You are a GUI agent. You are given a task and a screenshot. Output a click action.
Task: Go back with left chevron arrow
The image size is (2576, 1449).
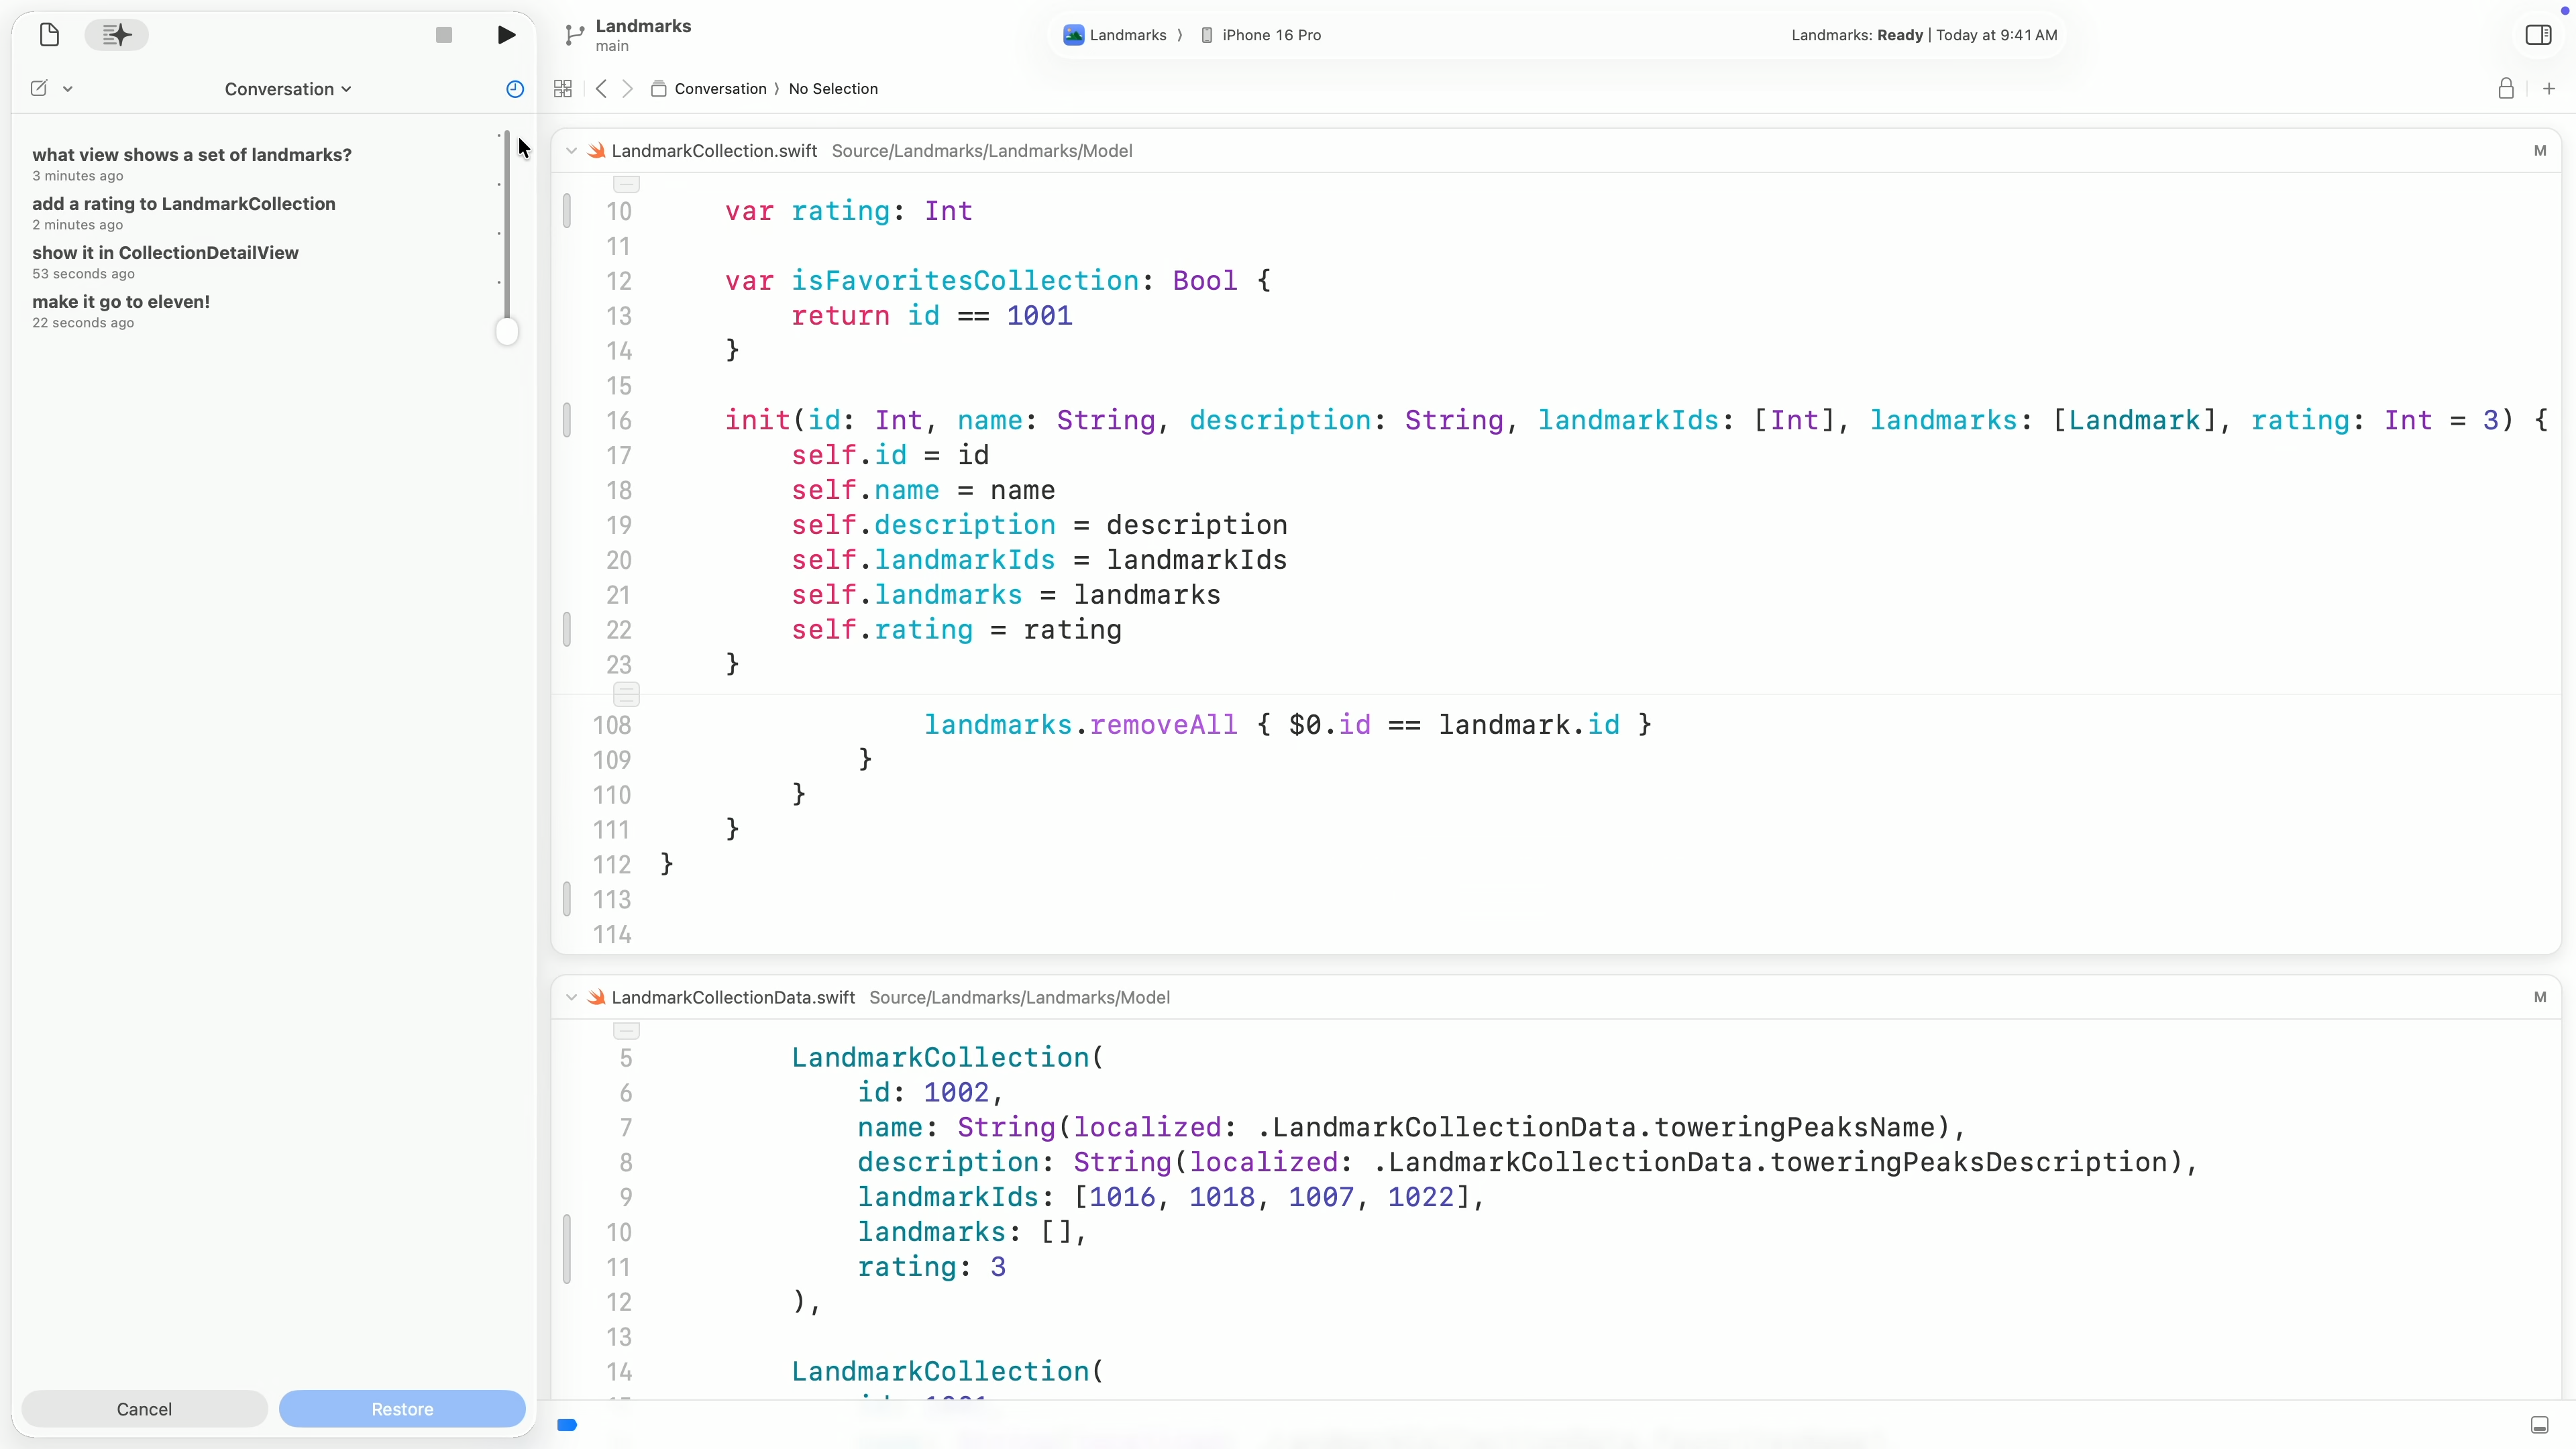[601, 89]
